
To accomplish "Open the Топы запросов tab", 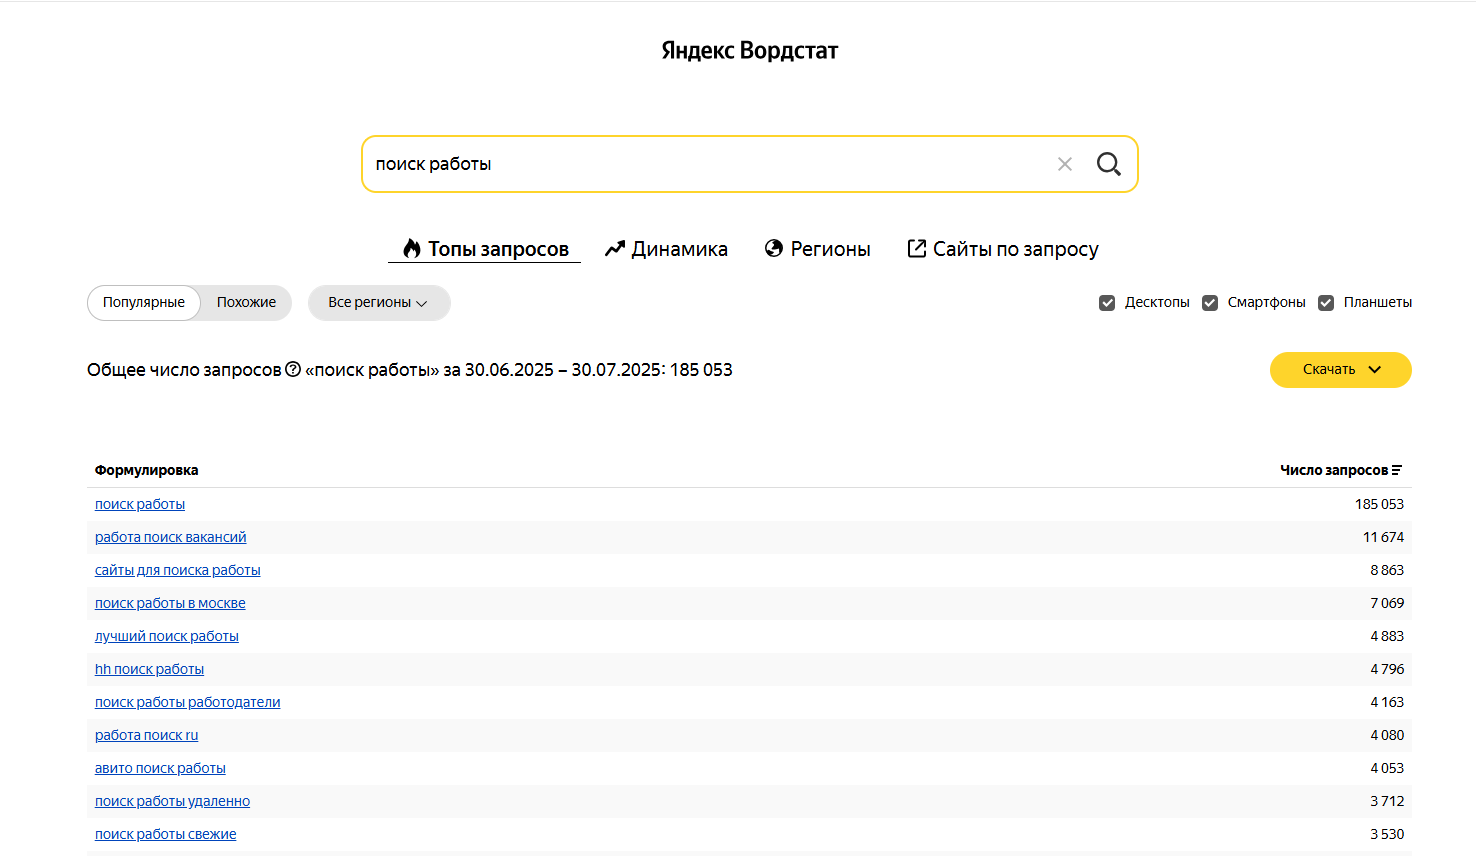I will click(485, 249).
